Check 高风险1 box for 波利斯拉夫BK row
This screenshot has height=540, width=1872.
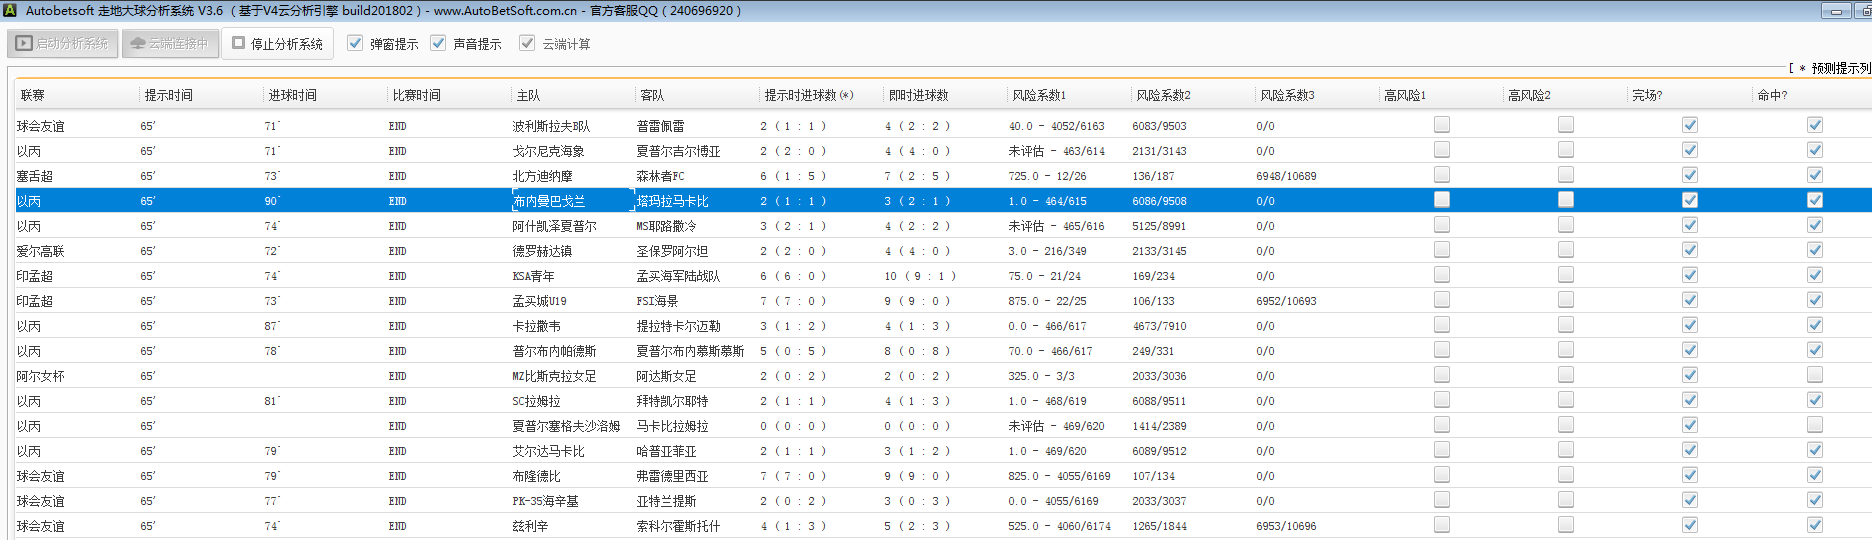pos(1441,125)
